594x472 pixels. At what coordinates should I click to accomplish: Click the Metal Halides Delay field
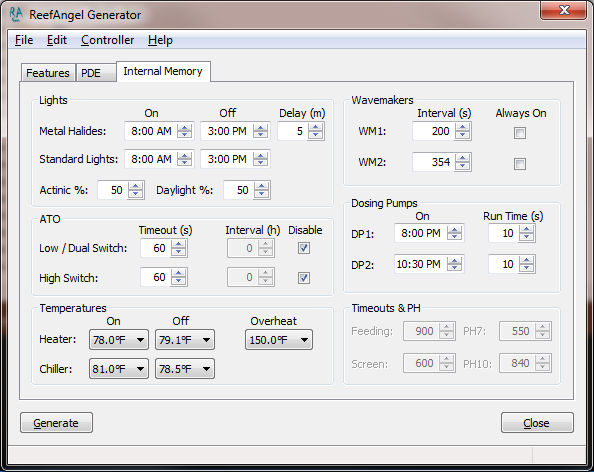[293, 131]
